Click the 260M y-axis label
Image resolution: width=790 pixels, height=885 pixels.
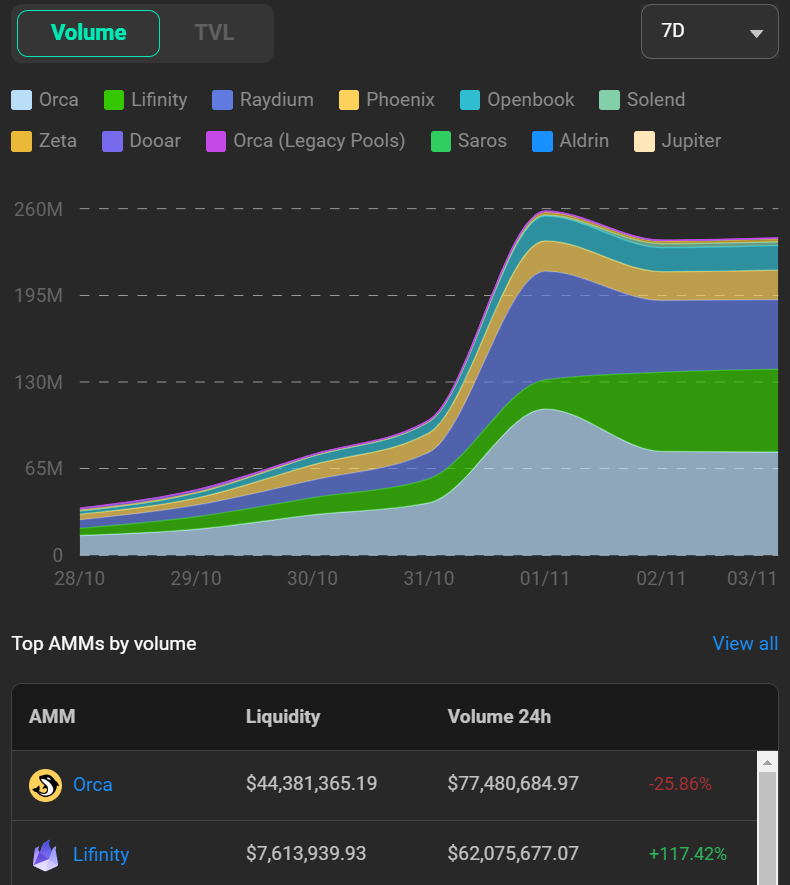coord(38,209)
